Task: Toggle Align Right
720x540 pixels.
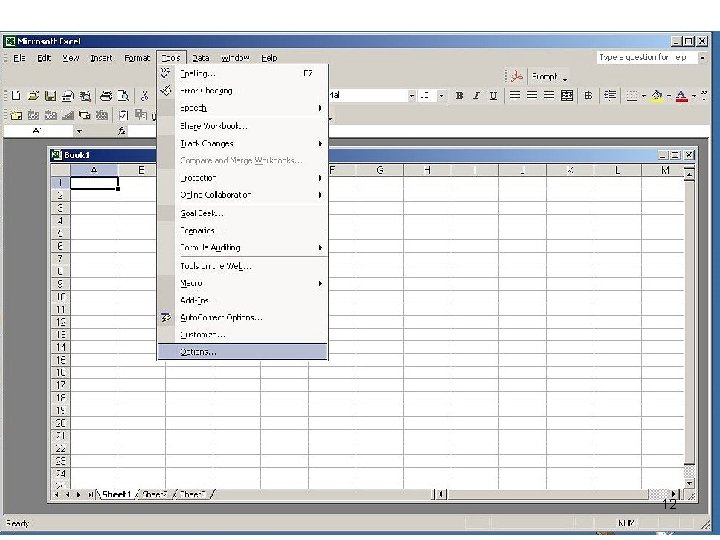Action: (549, 96)
